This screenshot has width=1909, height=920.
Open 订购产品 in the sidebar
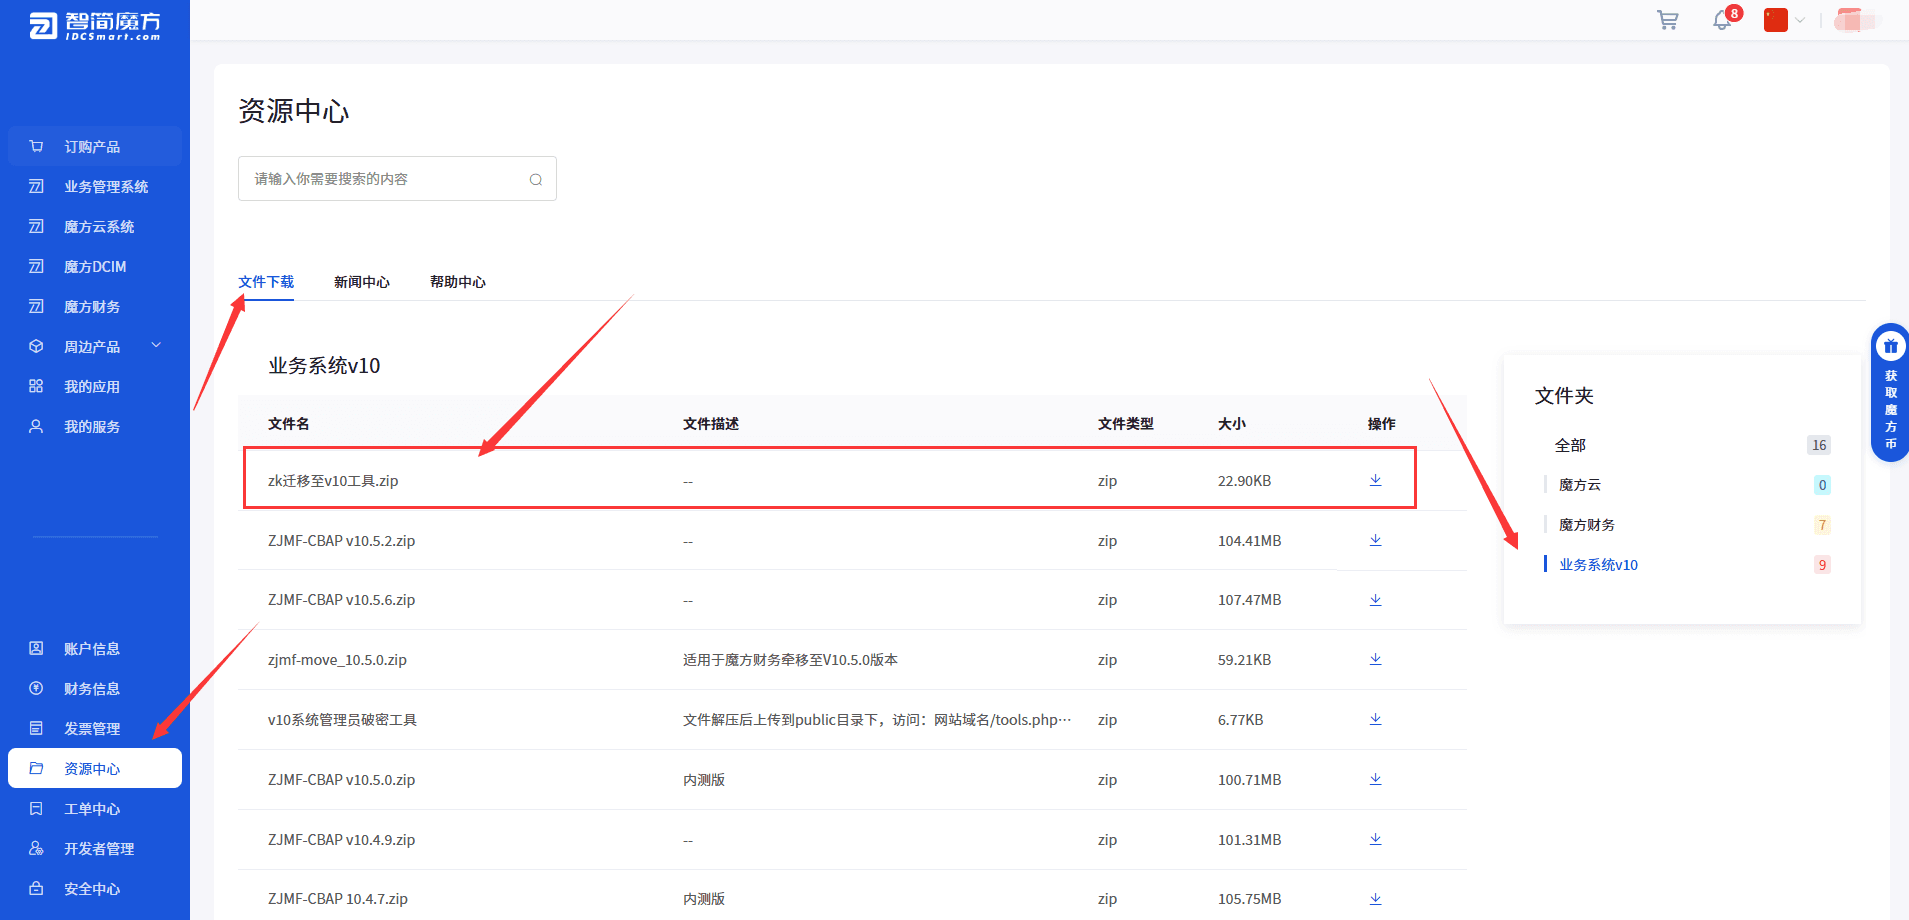coord(95,146)
